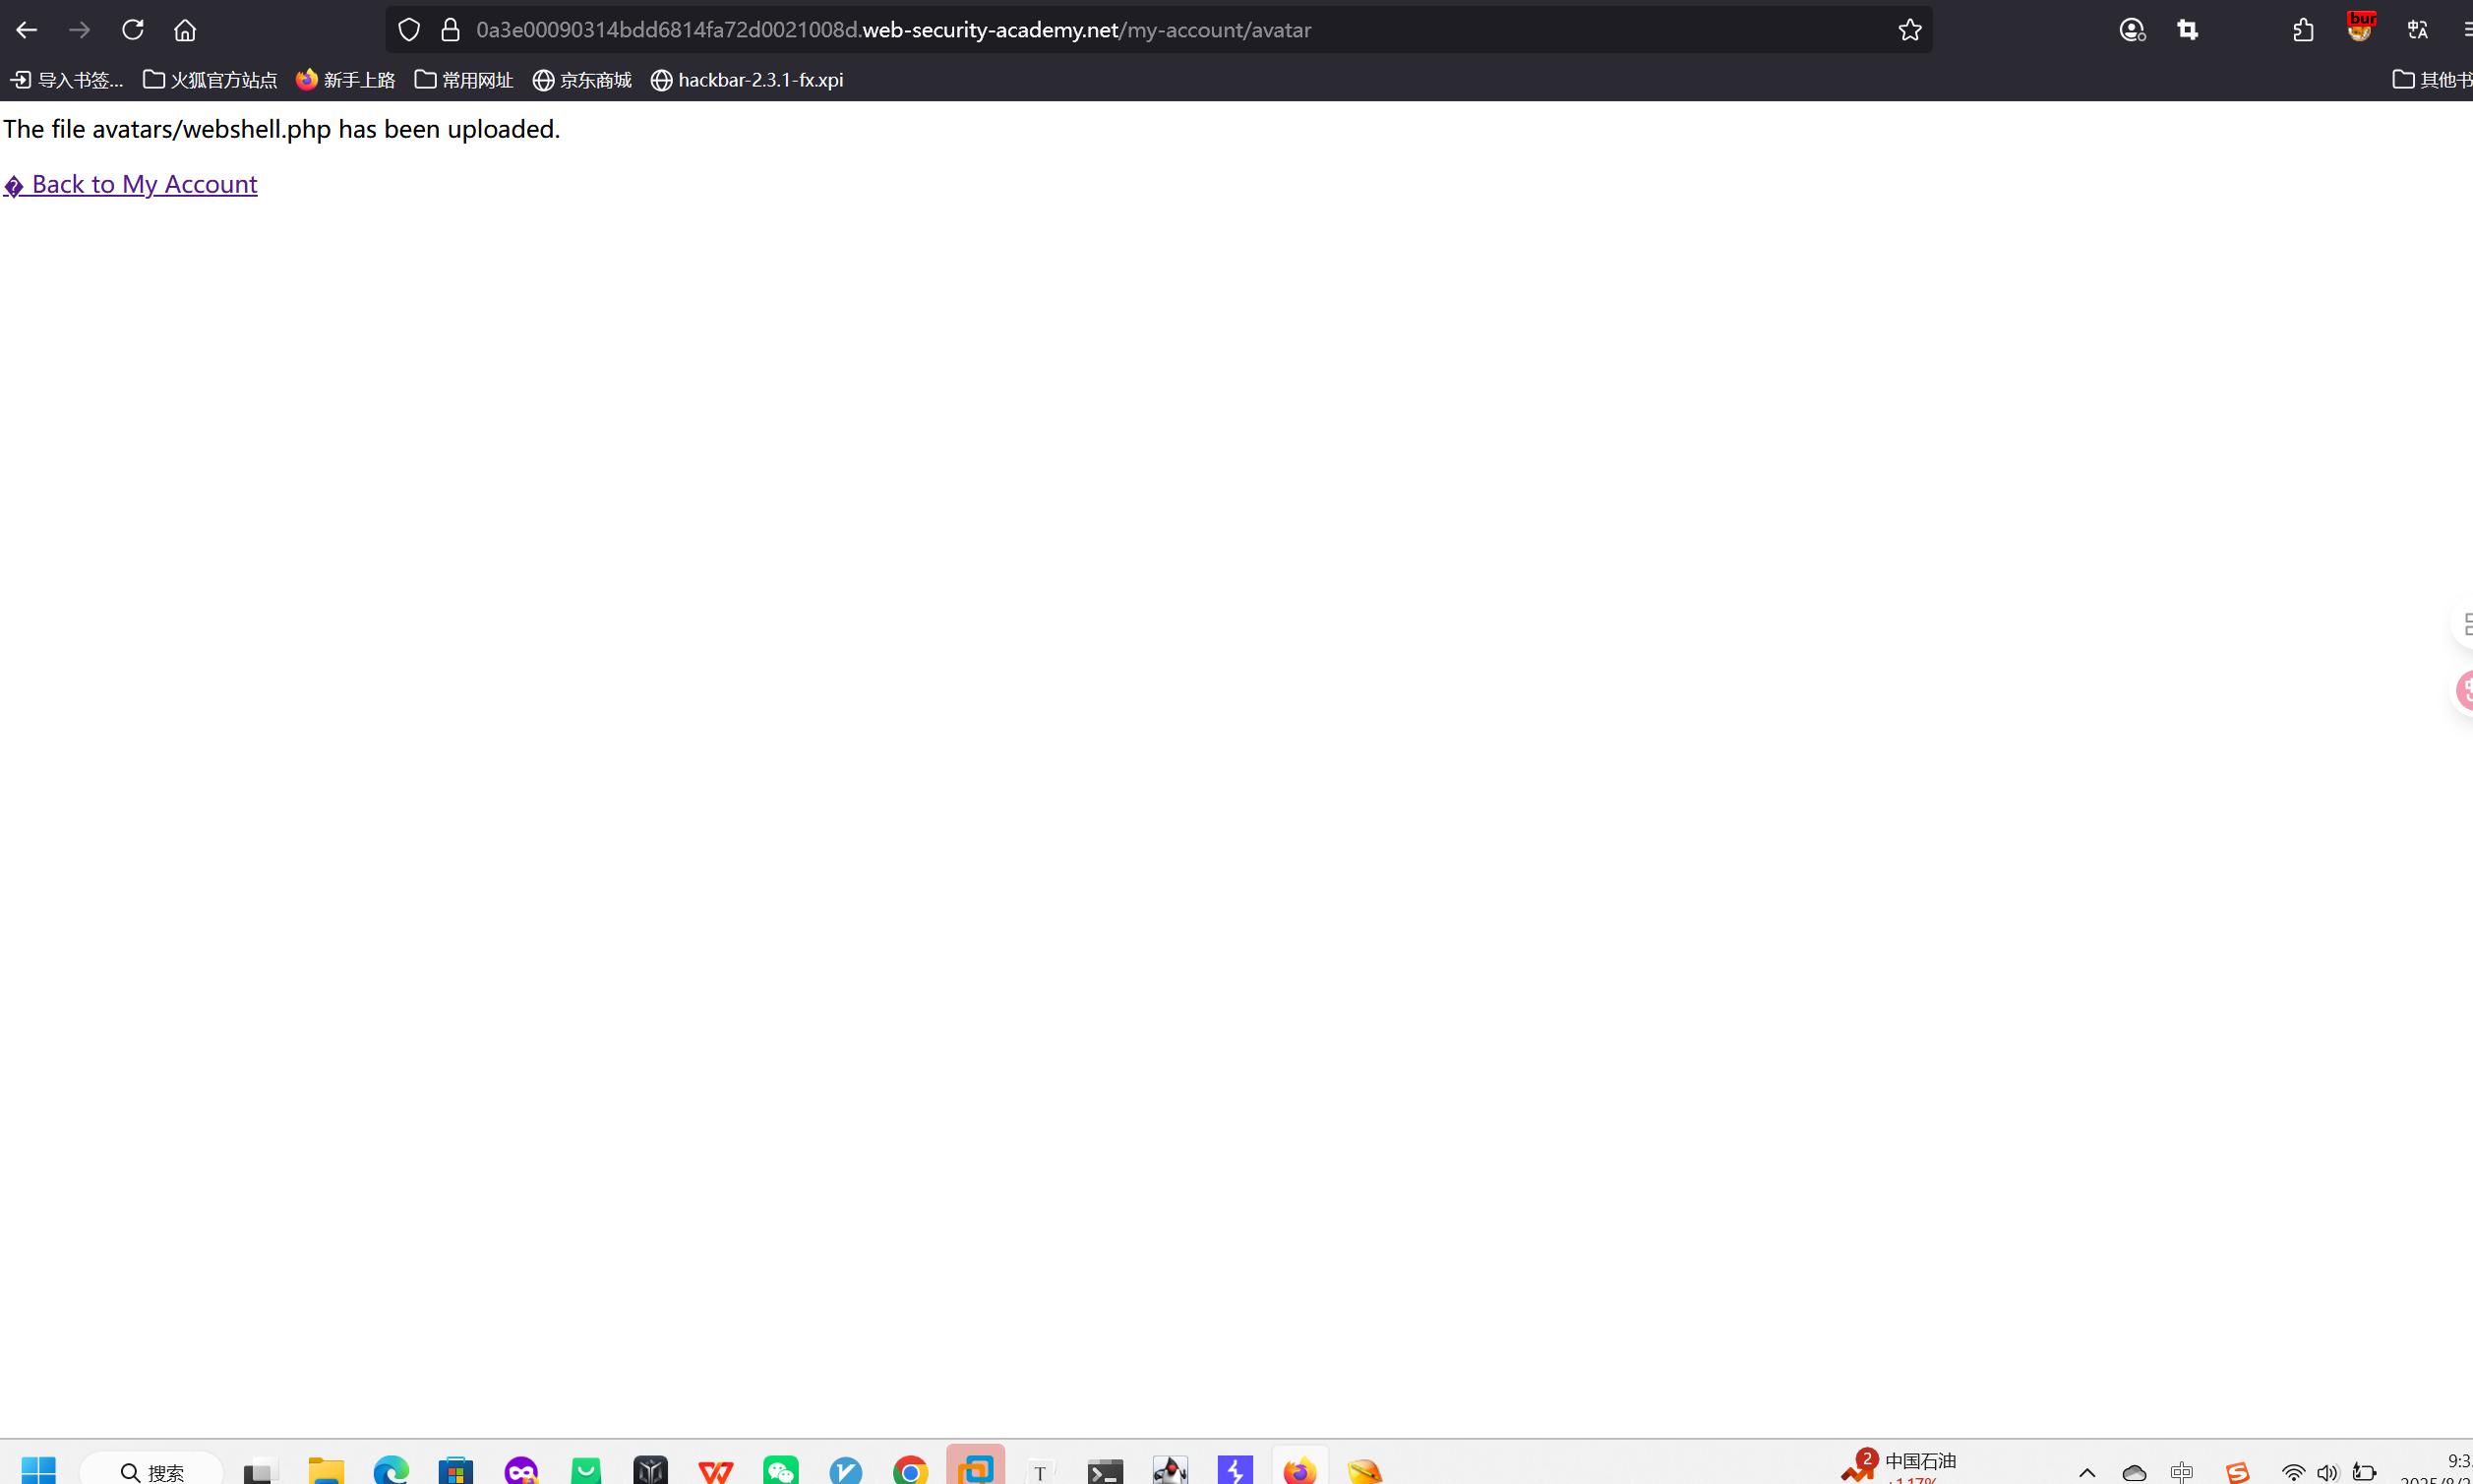Expand the 其他书签 bookmarks folder
Image resolution: width=2473 pixels, height=1484 pixels.
[x=2431, y=80]
